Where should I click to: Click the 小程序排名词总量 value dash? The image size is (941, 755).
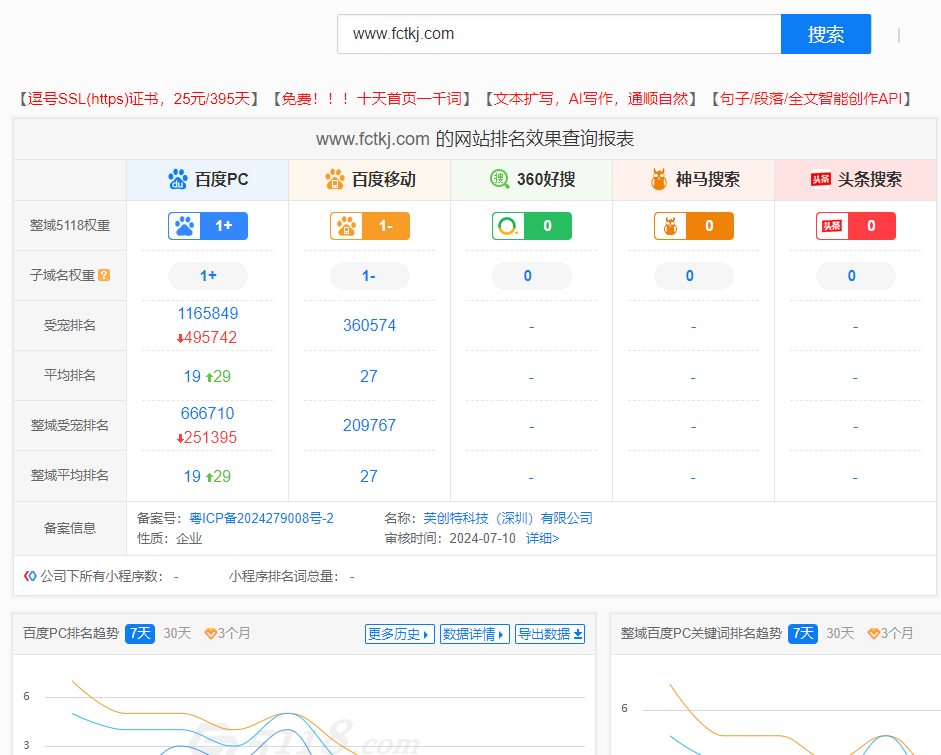pos(352,577)
